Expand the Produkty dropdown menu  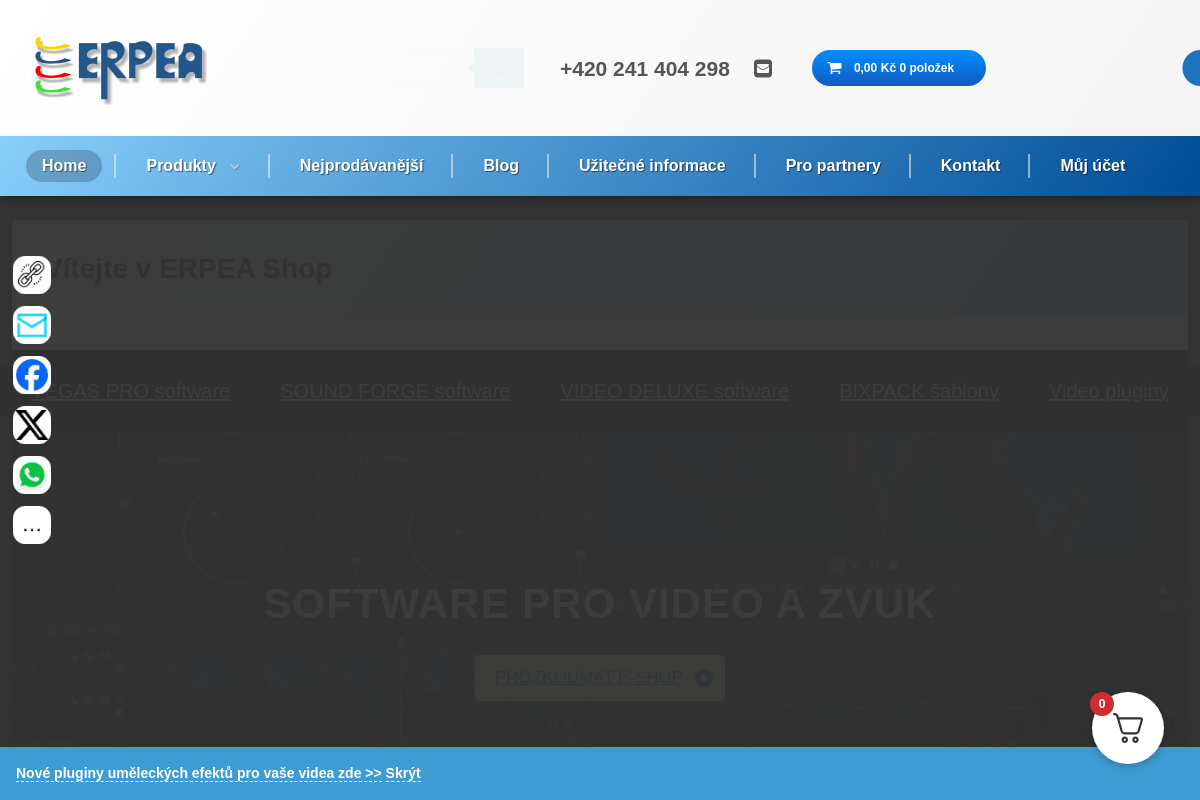pos(192,166)
